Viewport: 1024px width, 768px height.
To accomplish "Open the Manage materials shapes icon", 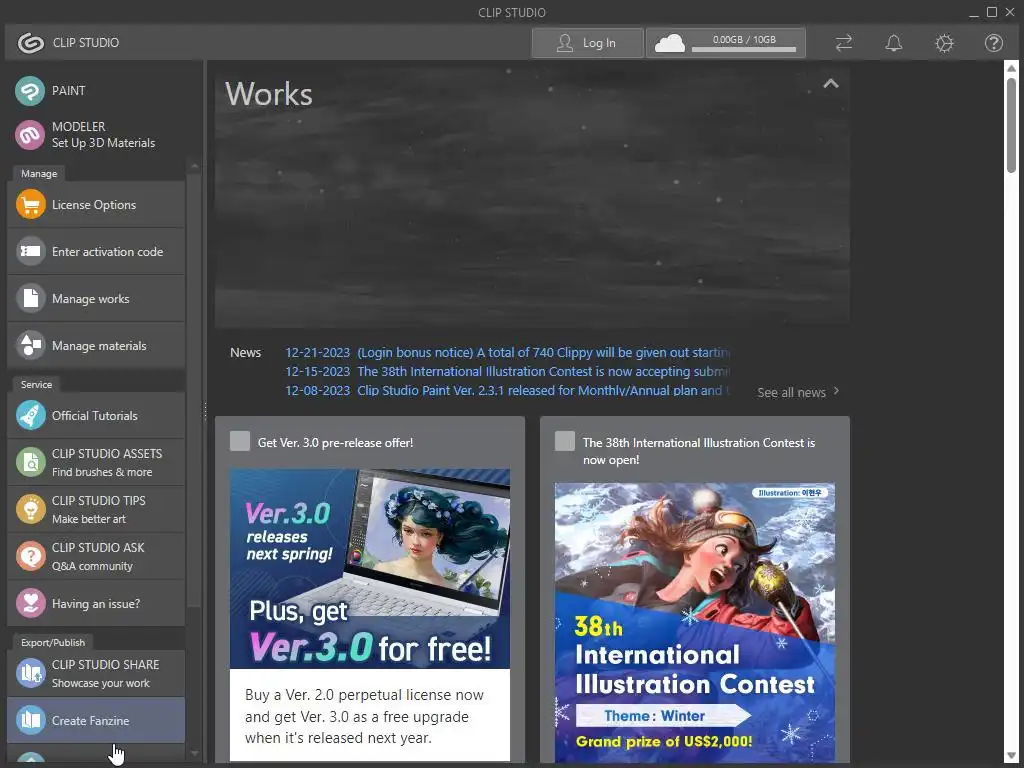I will (30, 345).
